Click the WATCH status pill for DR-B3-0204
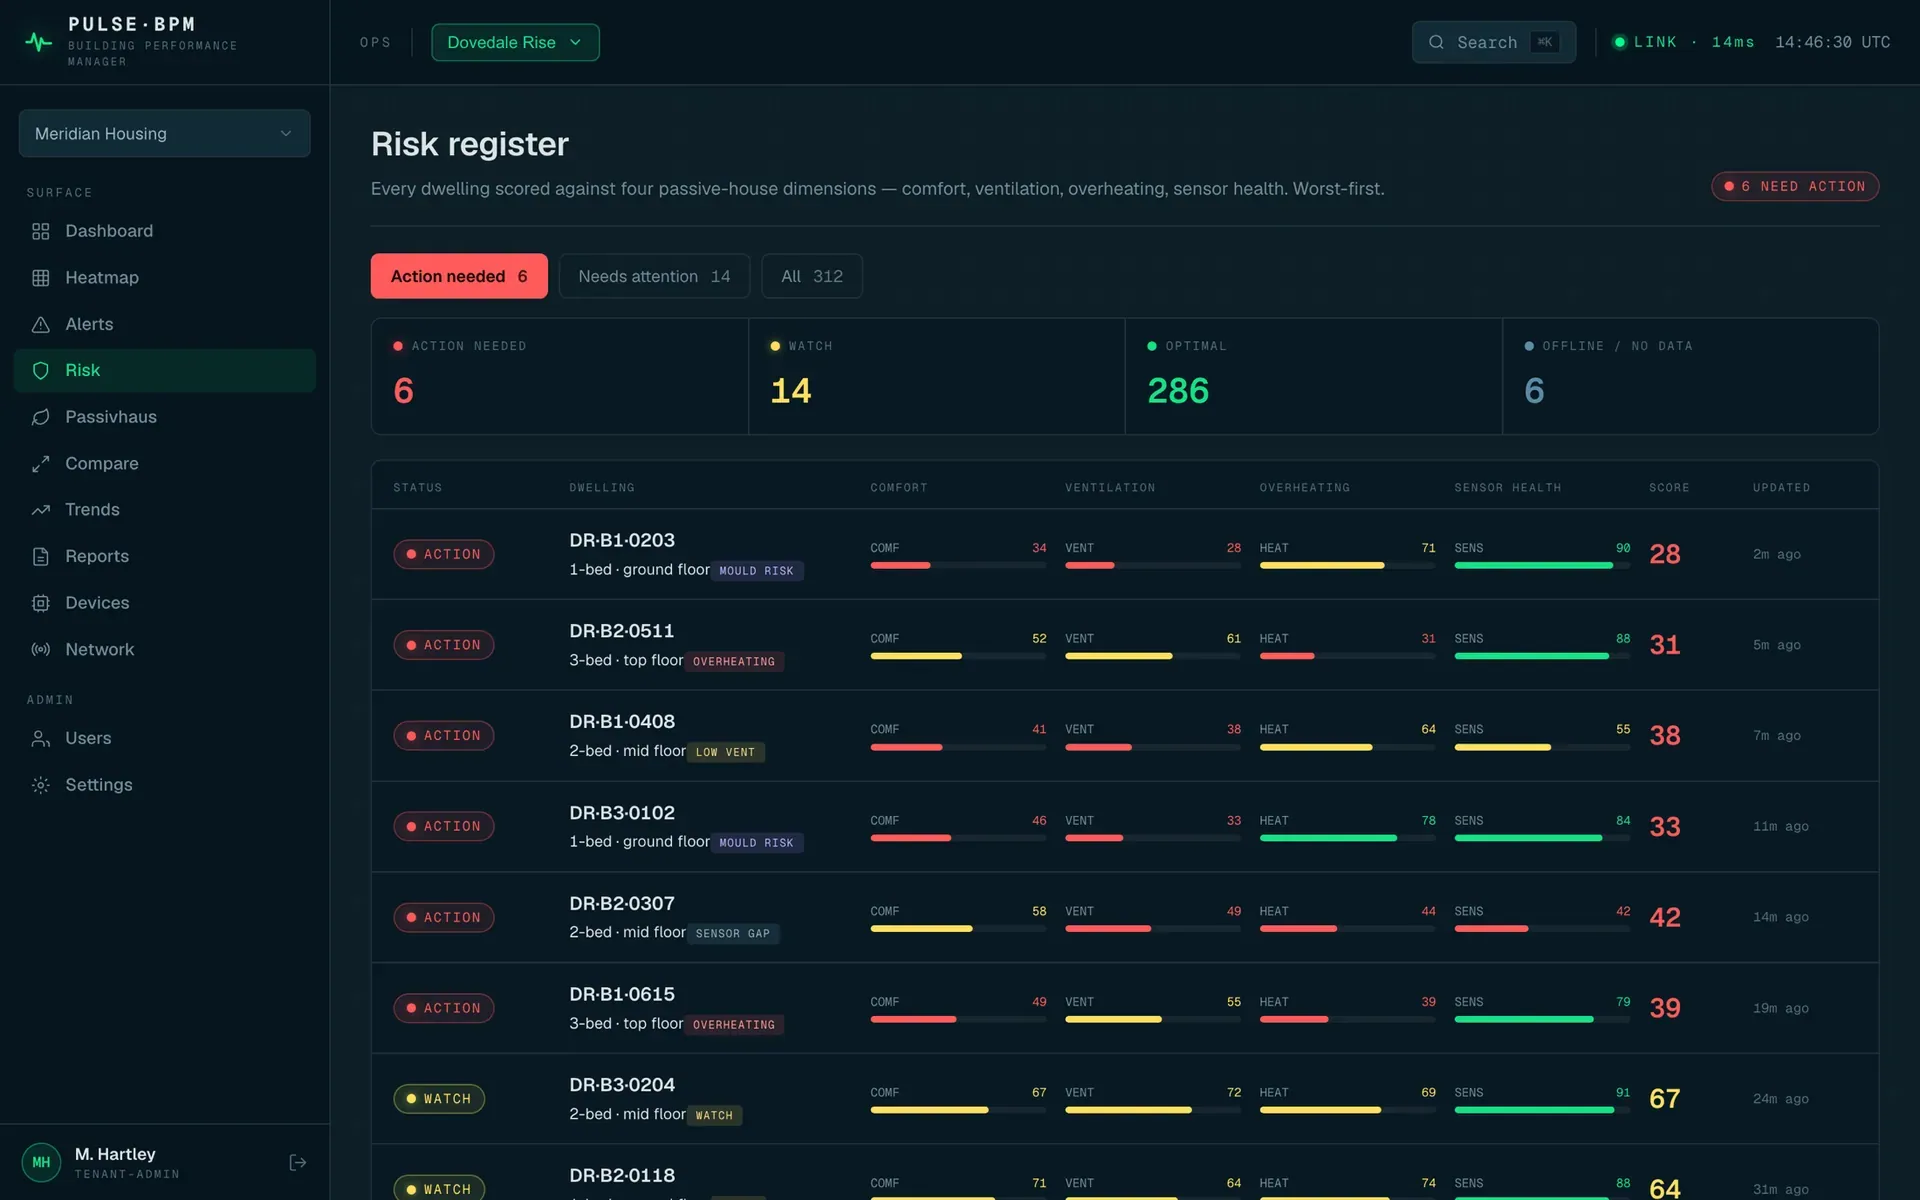 (439, 1099)
